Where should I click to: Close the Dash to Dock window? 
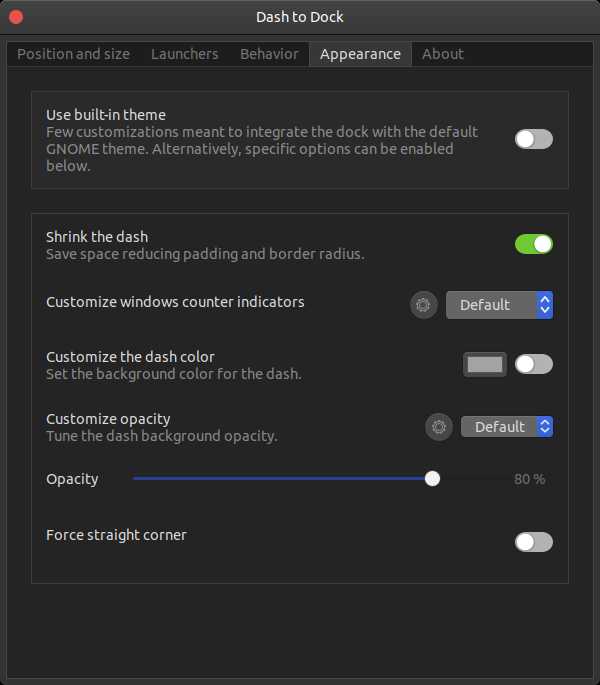(x=16, y=17)
